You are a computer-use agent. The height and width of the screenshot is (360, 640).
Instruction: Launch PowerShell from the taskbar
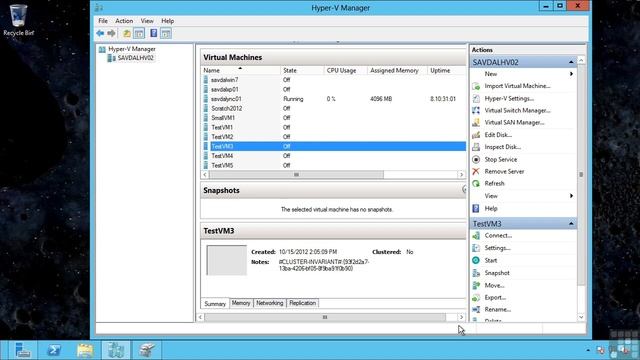tap(54, 350)
